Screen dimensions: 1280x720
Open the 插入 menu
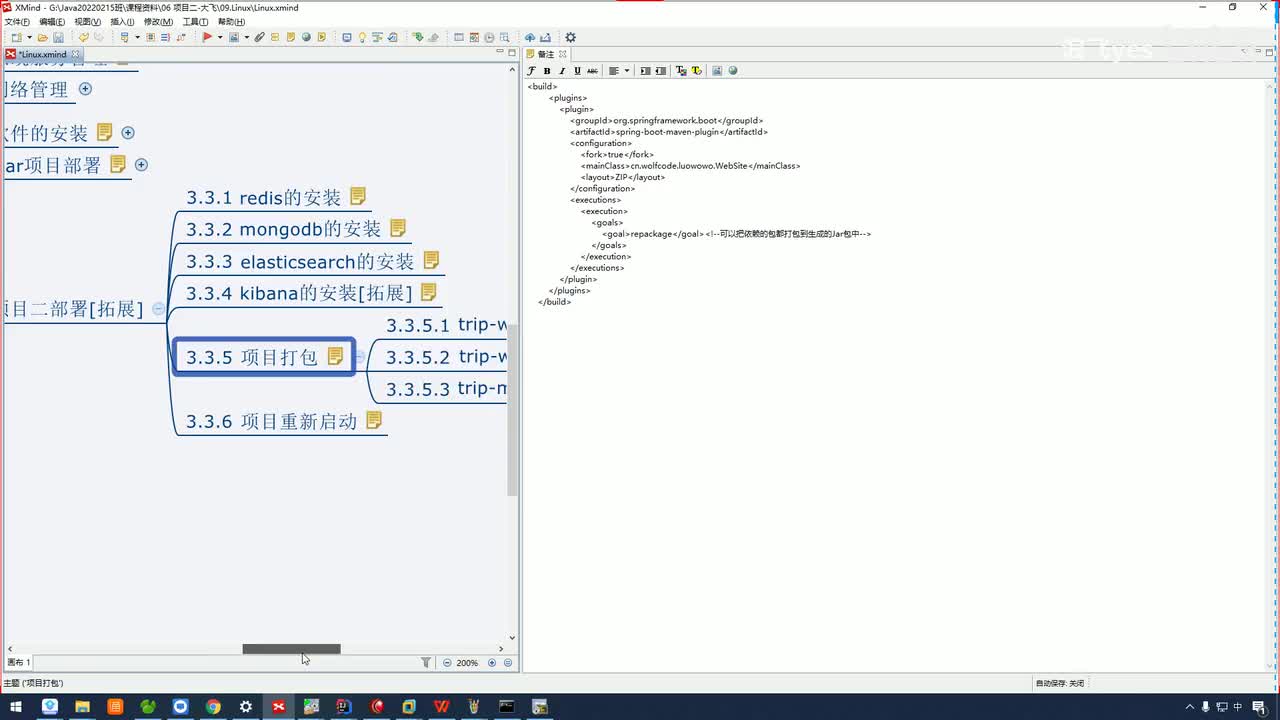(x=123, y=22)
